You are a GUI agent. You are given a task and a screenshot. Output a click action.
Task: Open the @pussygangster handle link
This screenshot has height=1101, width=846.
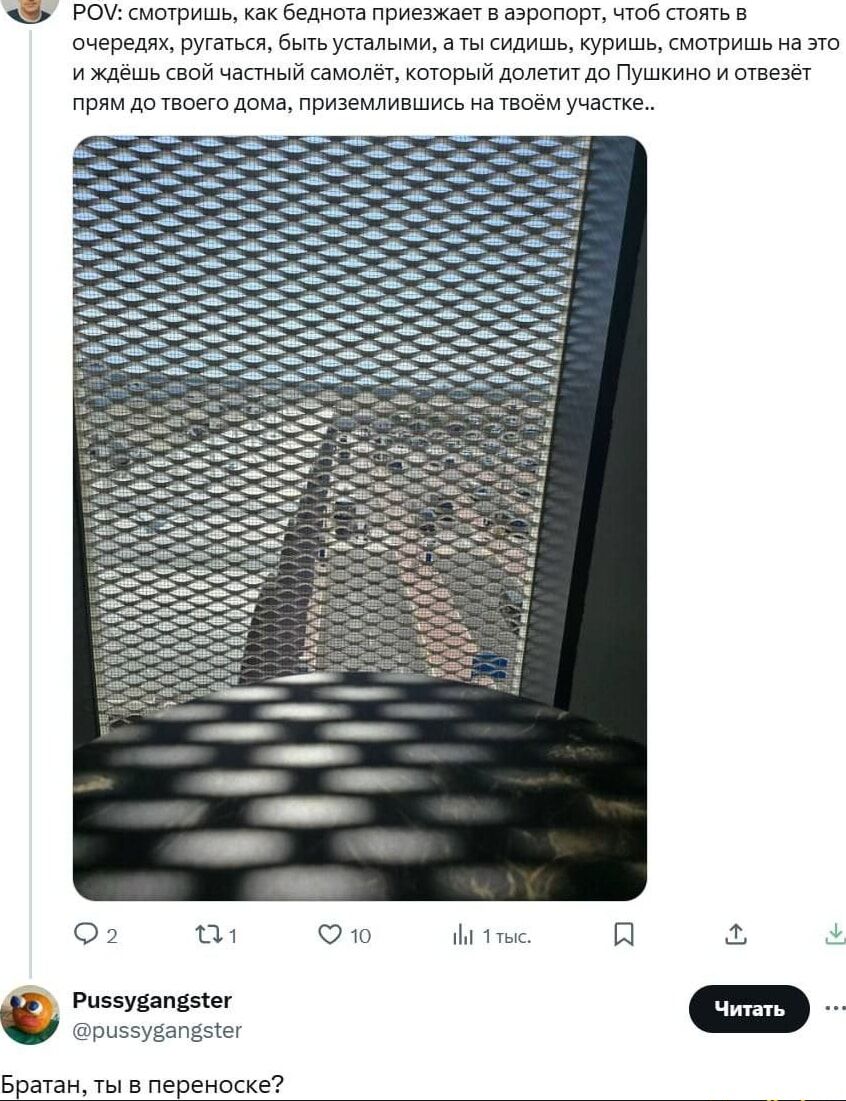157,1030
